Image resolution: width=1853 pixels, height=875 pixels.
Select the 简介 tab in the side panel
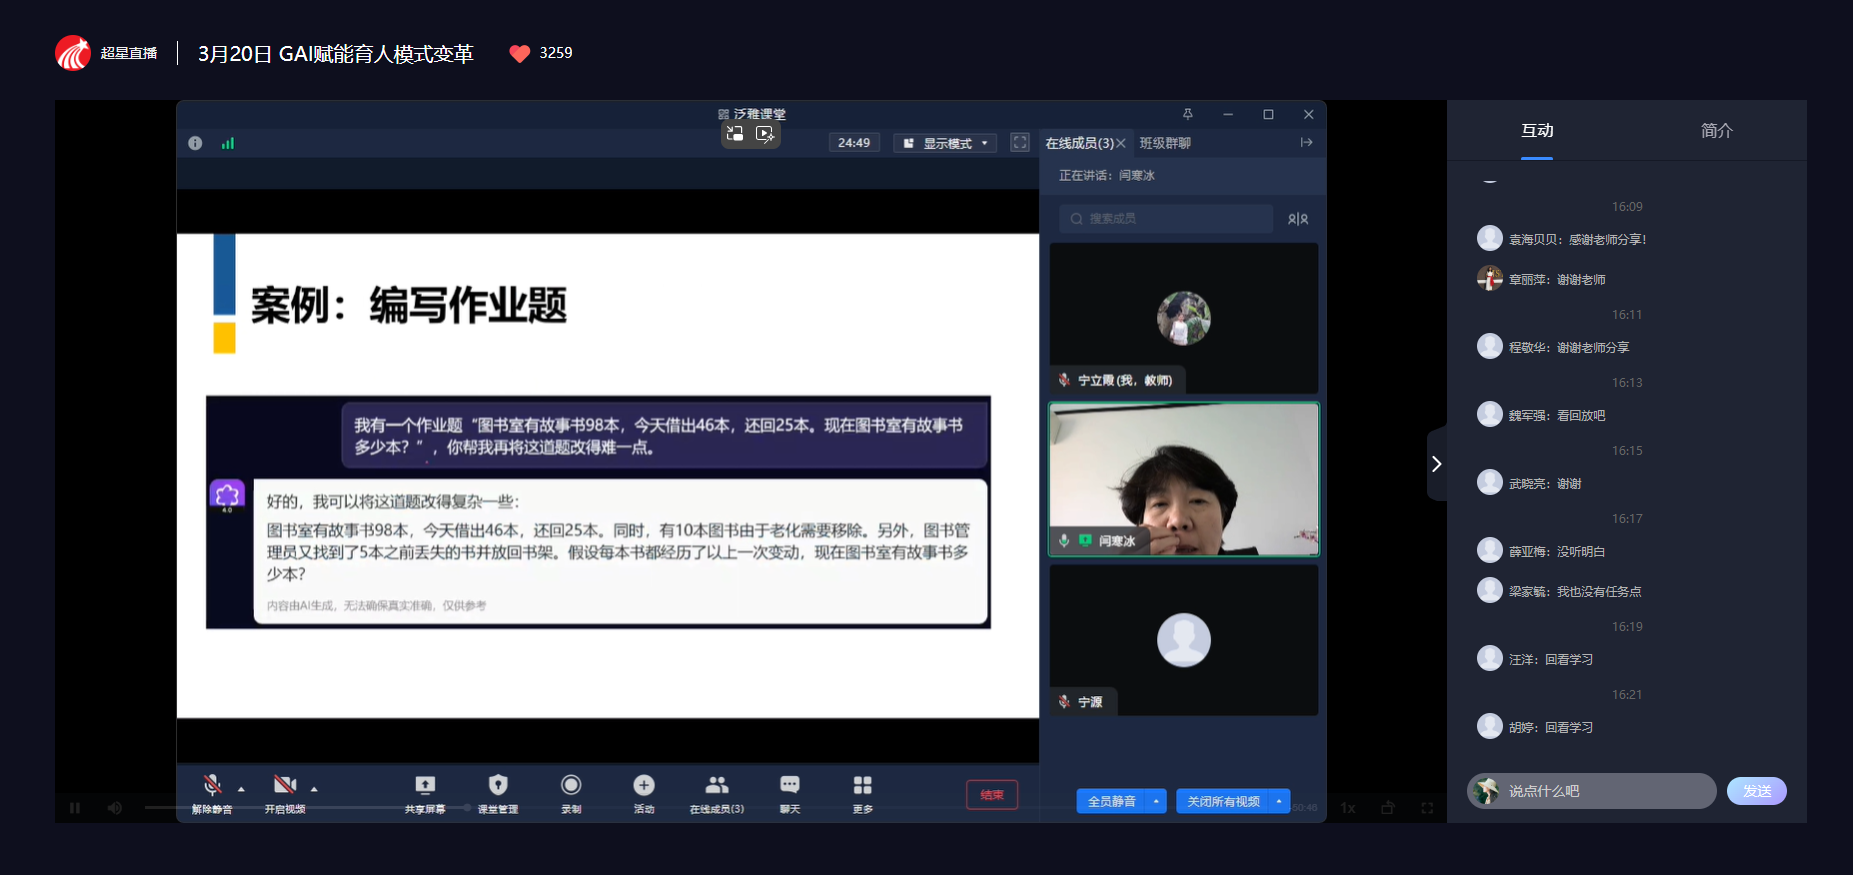click(1716, 131)
